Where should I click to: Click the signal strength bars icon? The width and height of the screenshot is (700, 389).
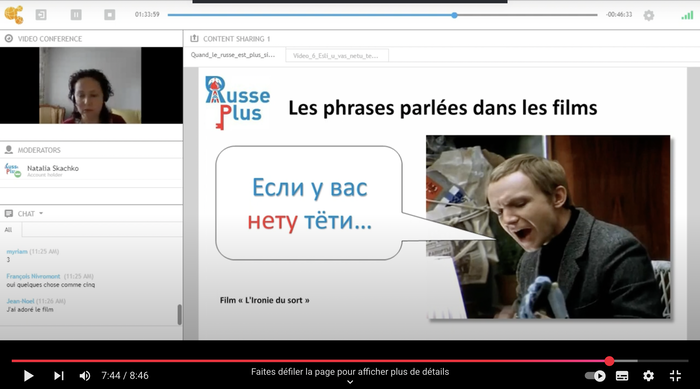687,15
